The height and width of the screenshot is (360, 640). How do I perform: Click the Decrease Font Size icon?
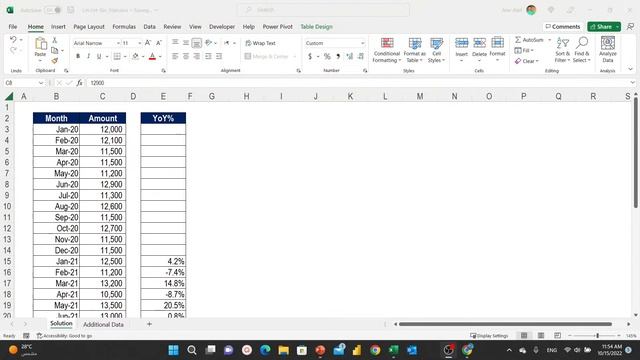[159, 43]
